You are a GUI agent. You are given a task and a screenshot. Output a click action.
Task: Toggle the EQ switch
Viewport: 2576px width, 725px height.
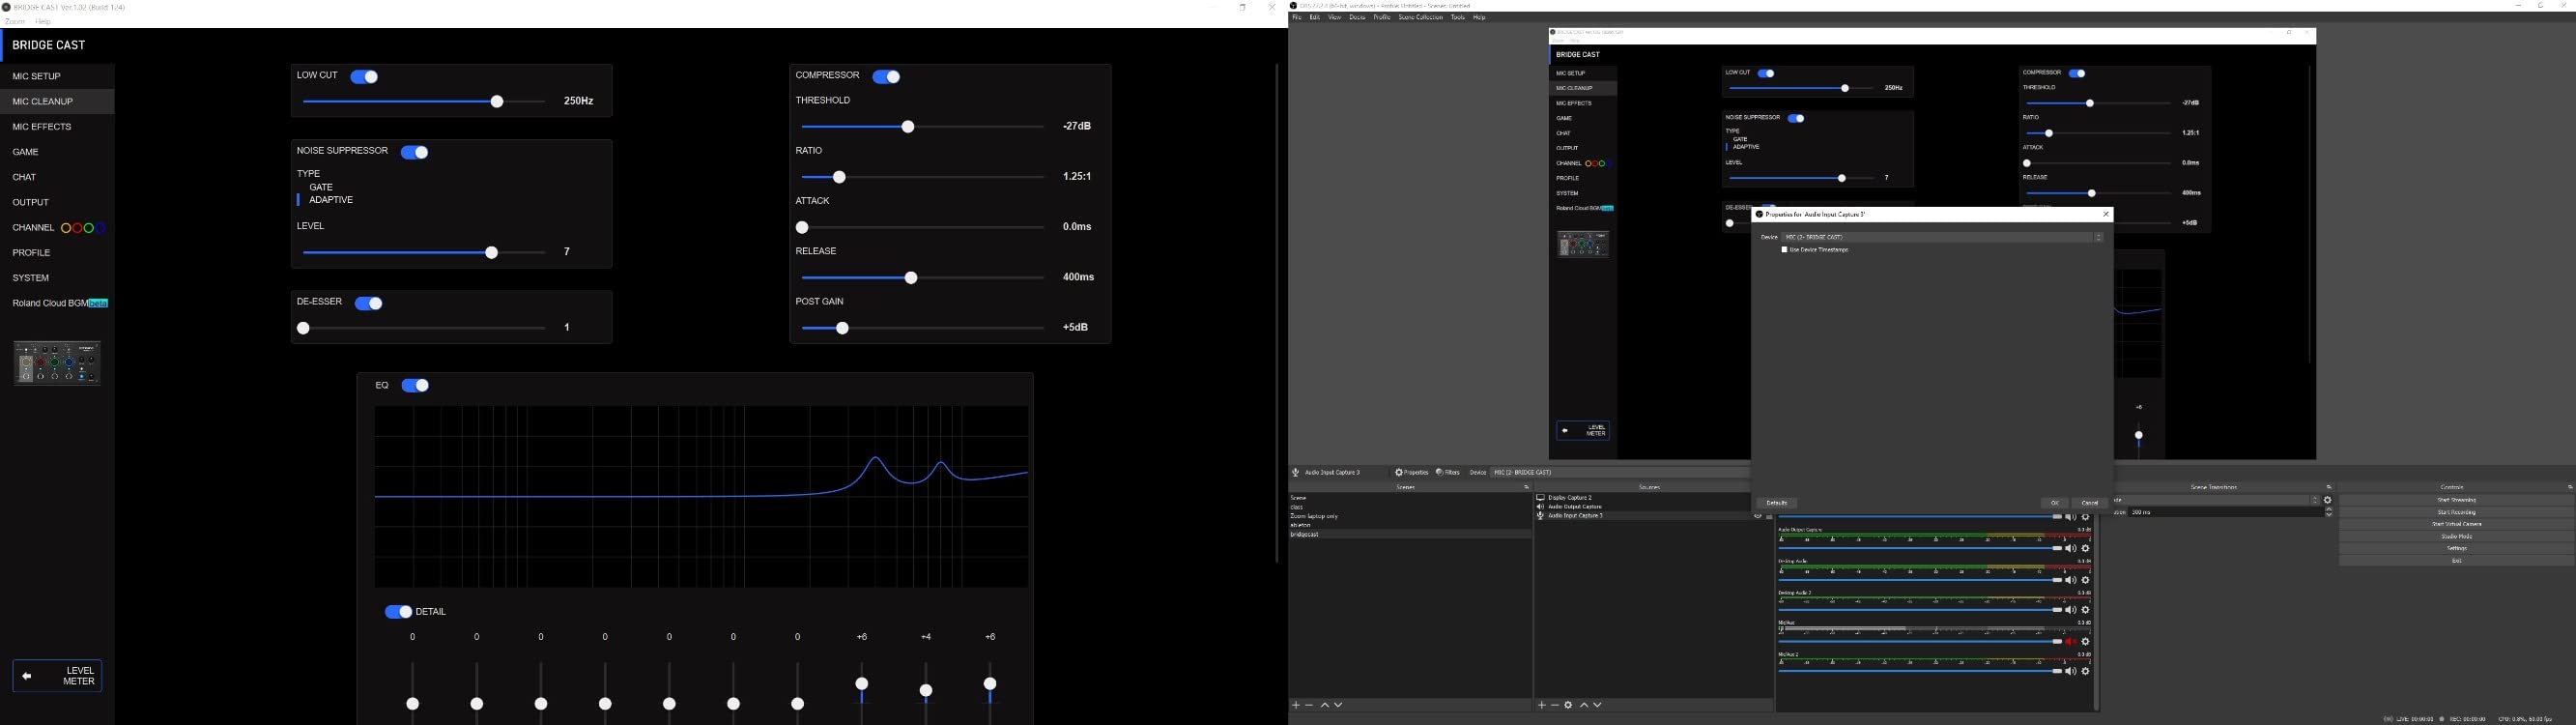coord(415,385)
